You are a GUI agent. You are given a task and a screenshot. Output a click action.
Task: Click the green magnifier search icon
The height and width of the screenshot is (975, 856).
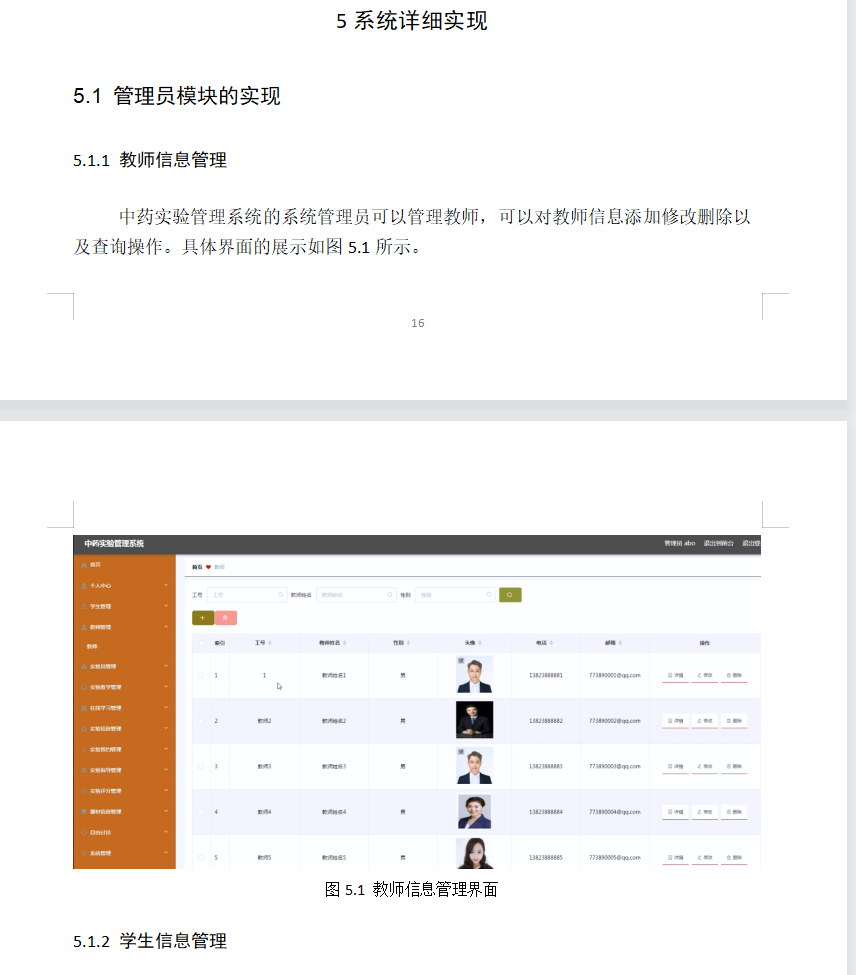pos(508,594)
